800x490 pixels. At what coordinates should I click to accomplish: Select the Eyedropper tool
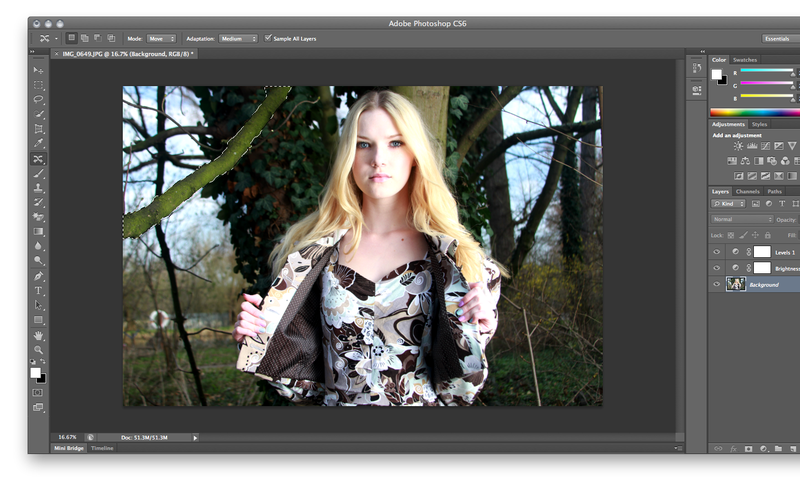click(38, 143)
